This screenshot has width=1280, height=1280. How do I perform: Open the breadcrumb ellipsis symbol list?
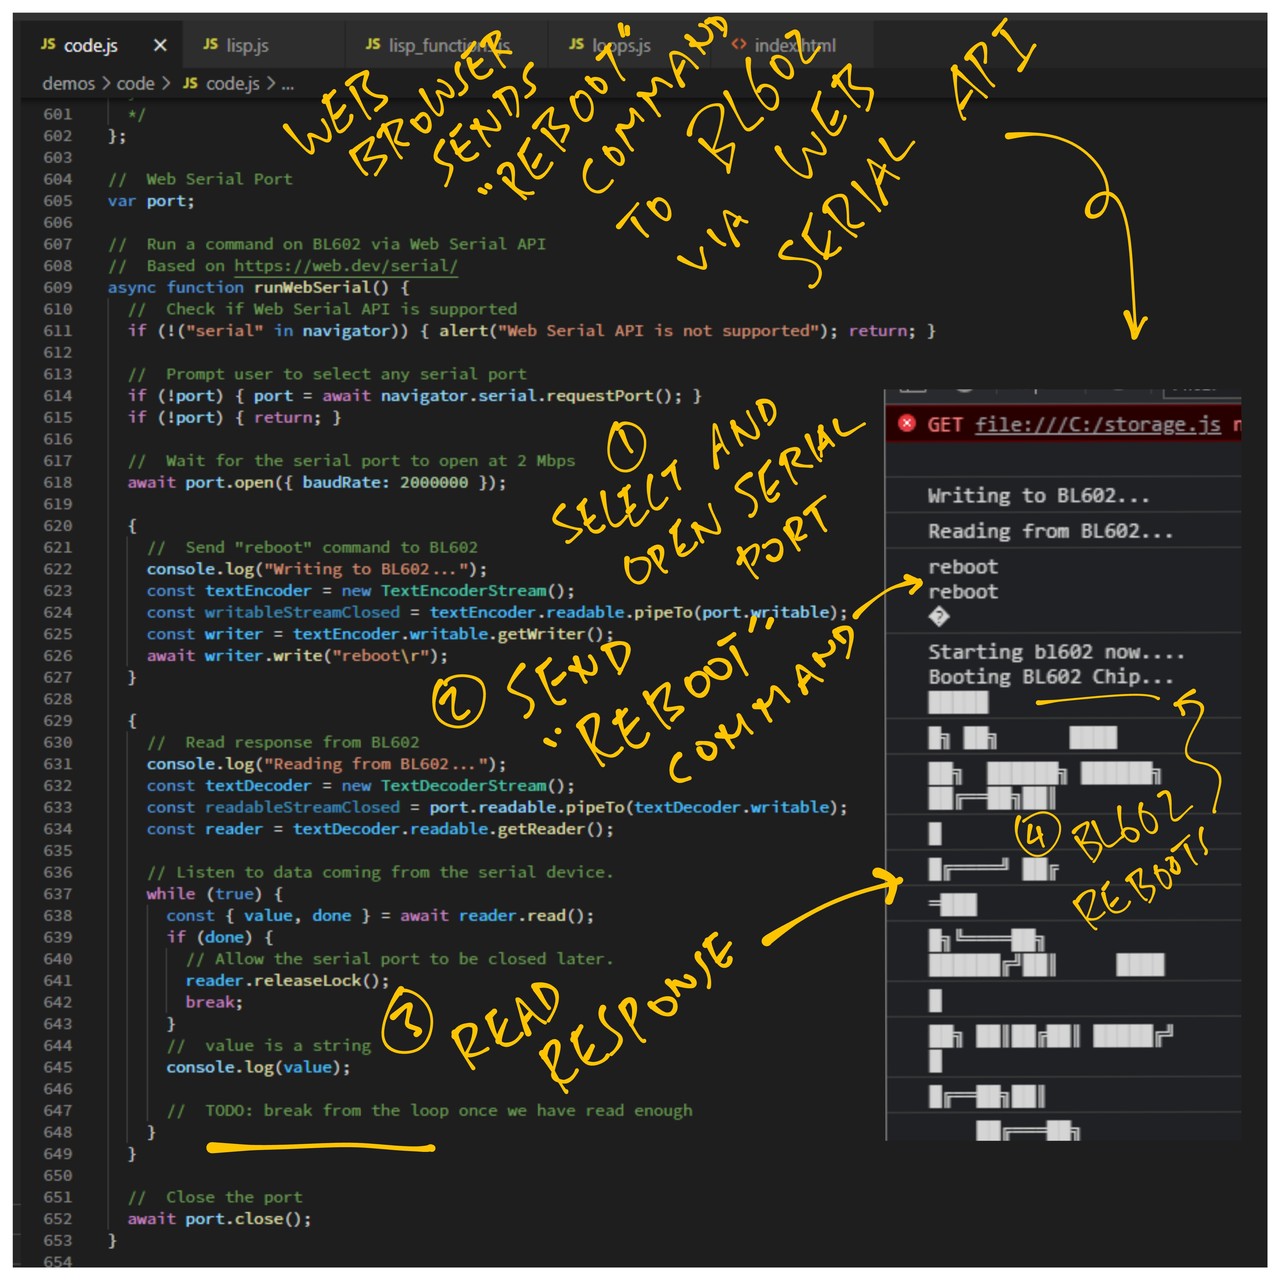tap(288, 84)
